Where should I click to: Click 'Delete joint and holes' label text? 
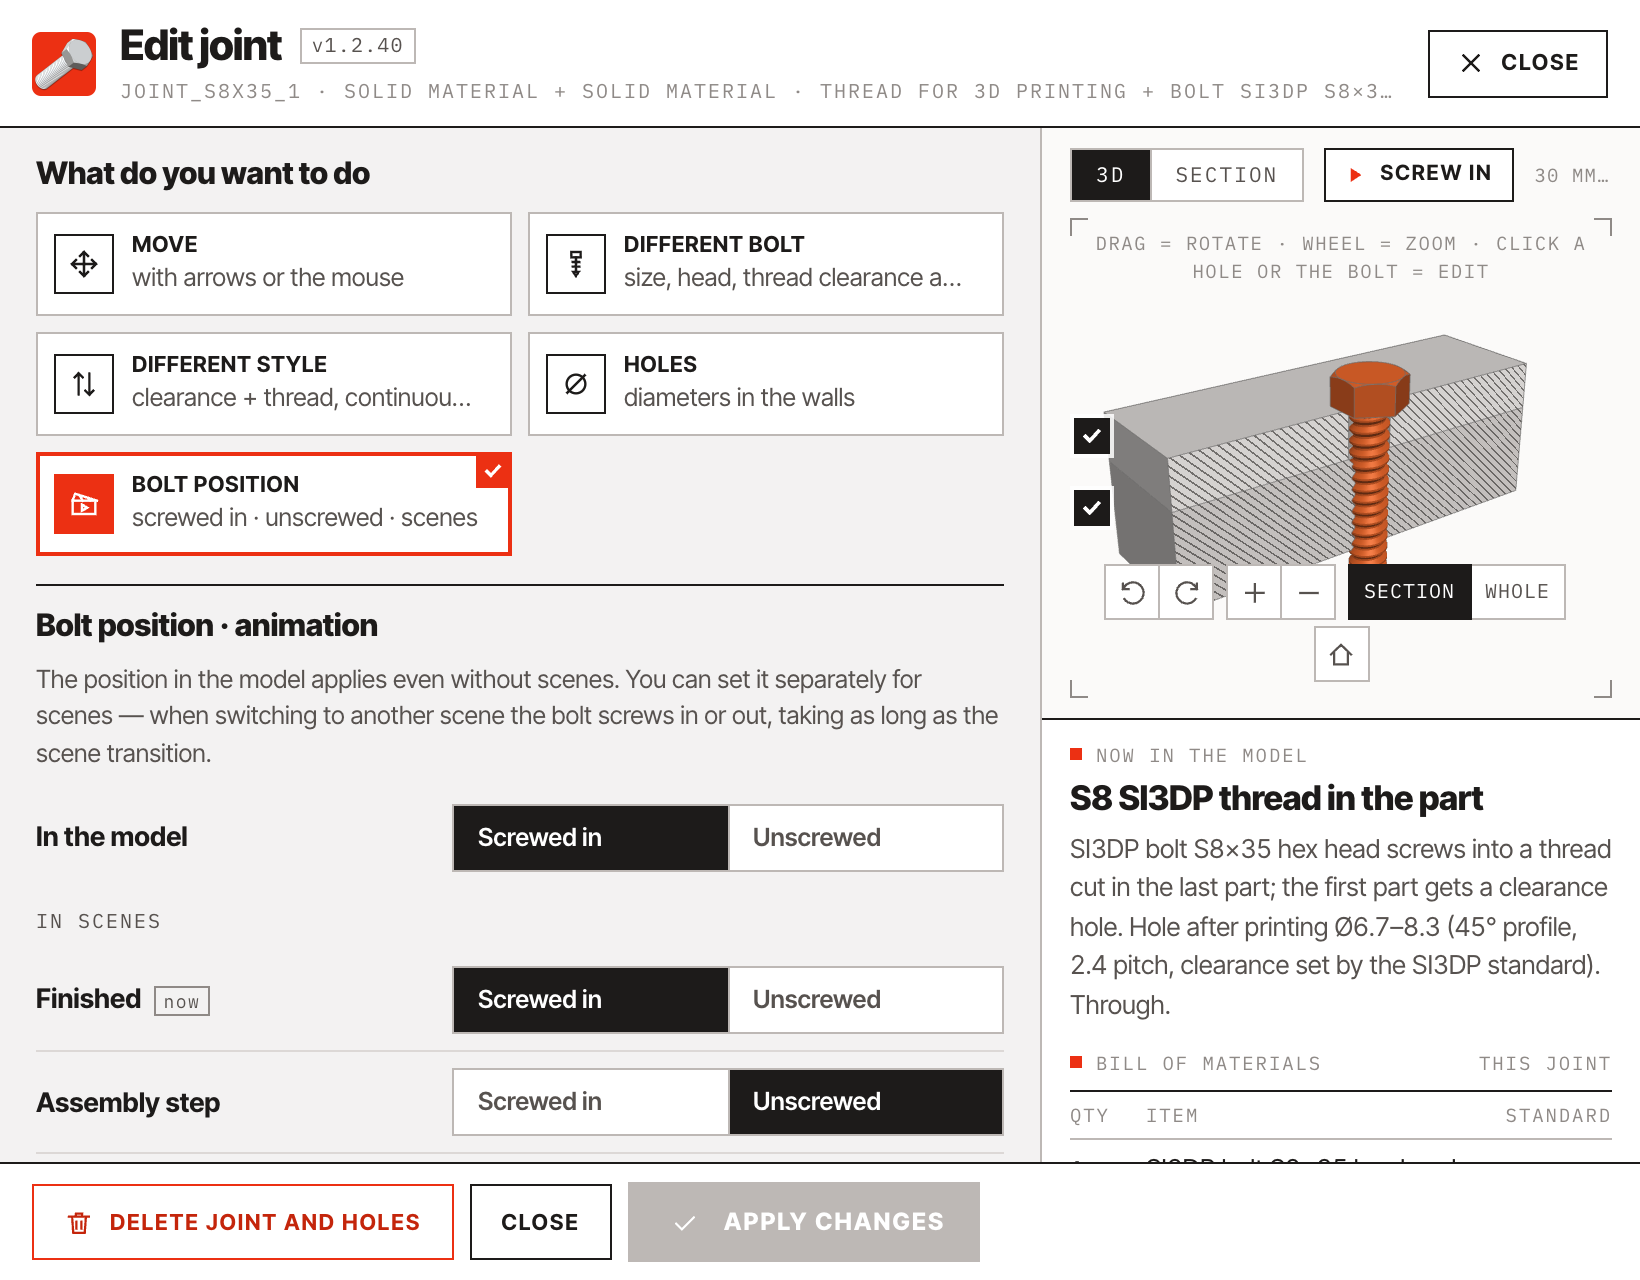[x=265, y=1222]
